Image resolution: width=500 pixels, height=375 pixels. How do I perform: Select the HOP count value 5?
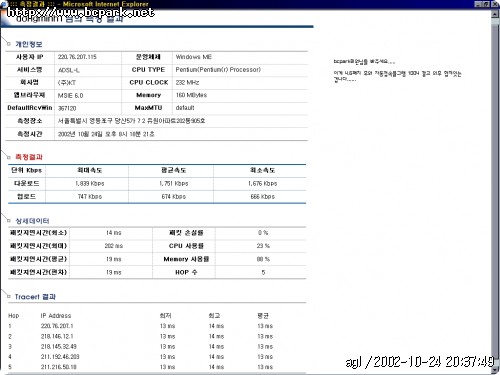pos(263,272)
